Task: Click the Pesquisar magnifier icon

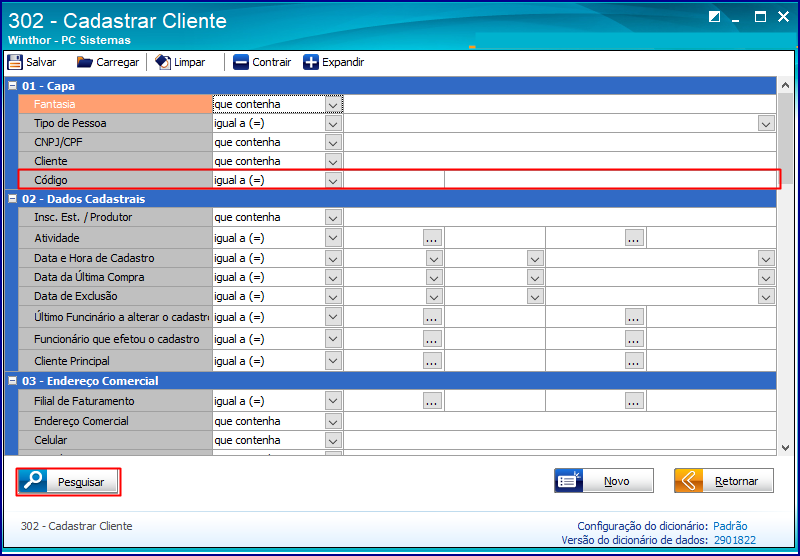Action: coord(33,482)
